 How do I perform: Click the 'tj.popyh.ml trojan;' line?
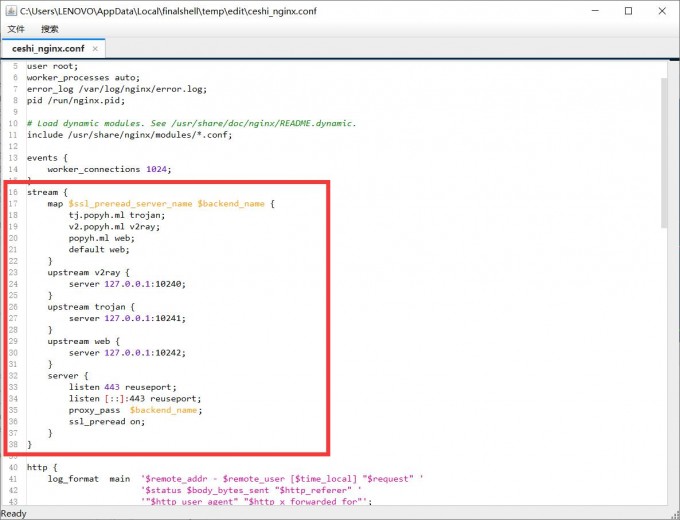click(x=117, y=215)
